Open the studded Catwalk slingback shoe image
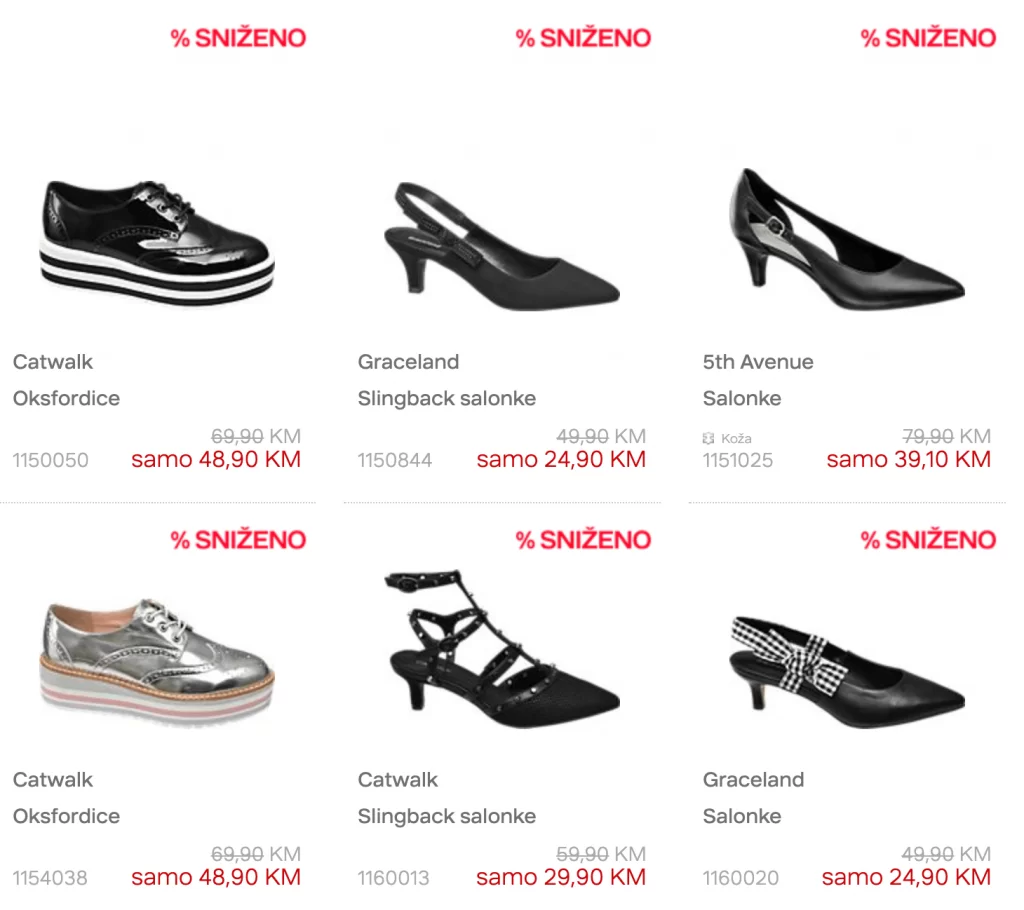Screen dimensions: 1024x910 coord(502,649)
